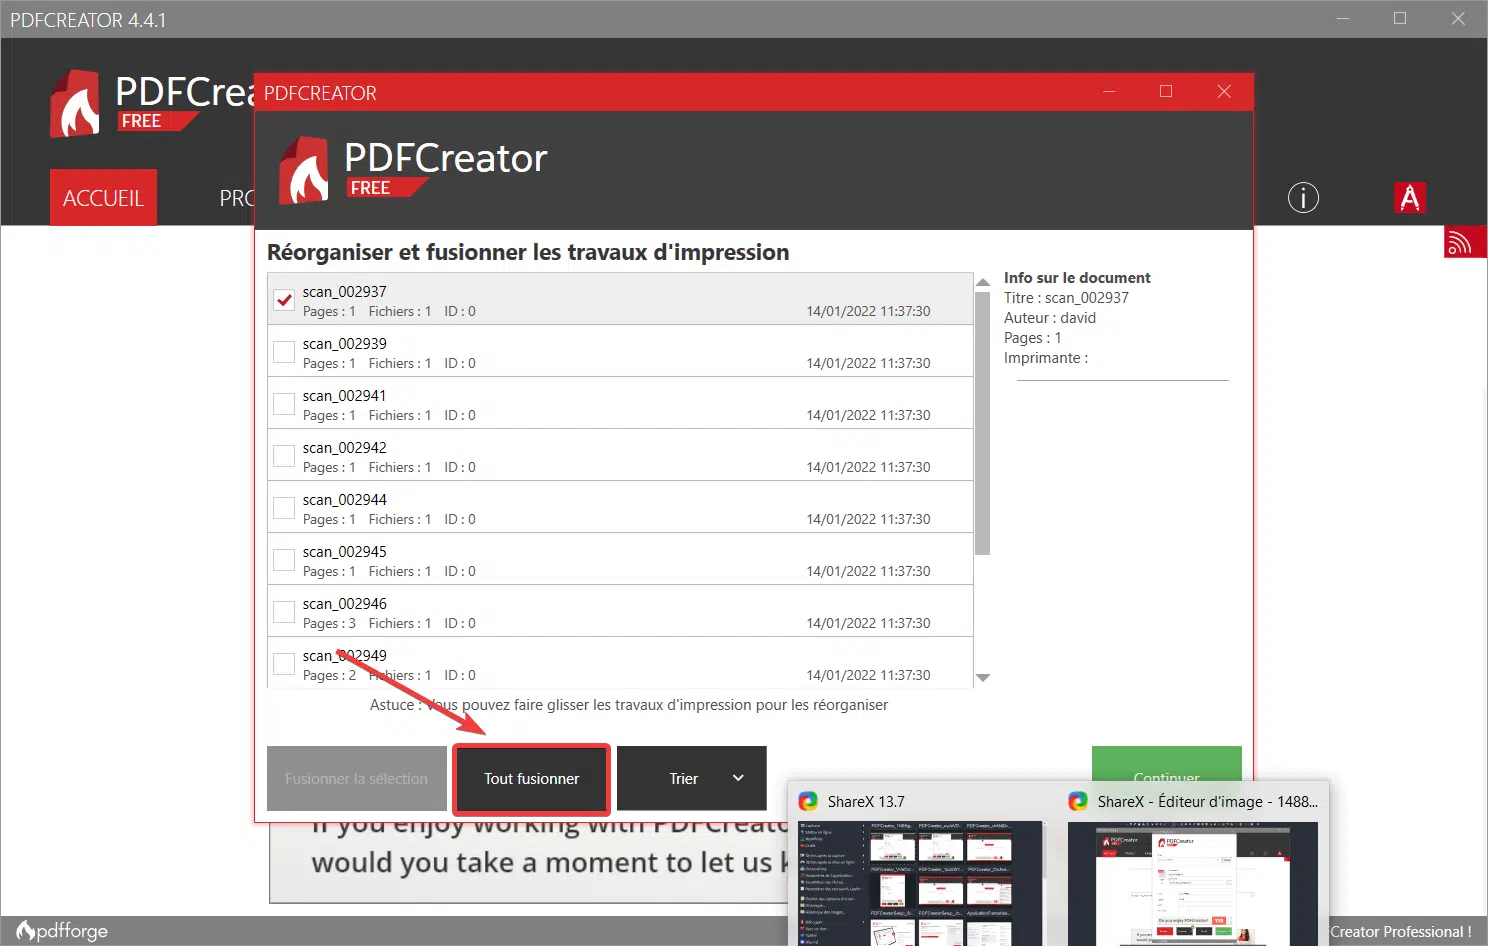
Task: Check the scan_002939 checkbox
Action: pos(284,351)
